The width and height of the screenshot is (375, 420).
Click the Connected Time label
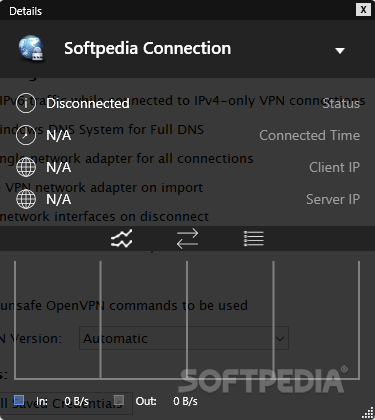[310, 135]
